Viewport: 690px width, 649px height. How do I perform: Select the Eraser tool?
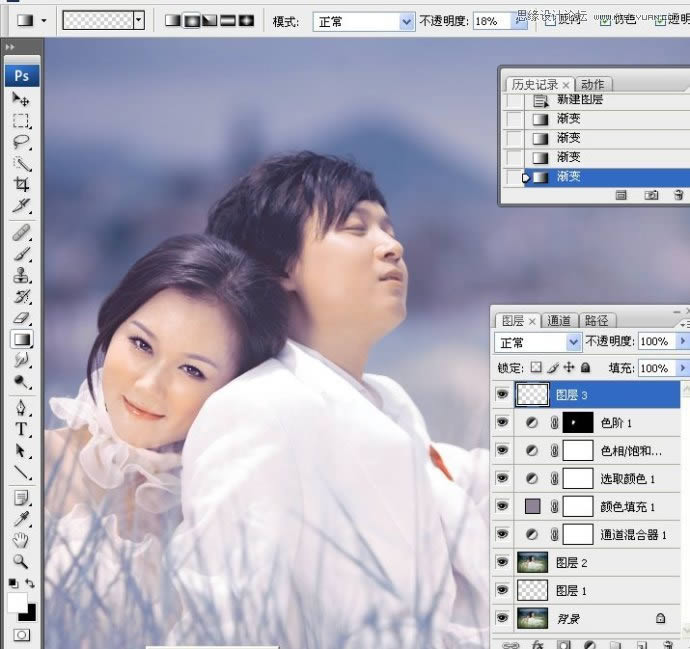click(21, 319)
